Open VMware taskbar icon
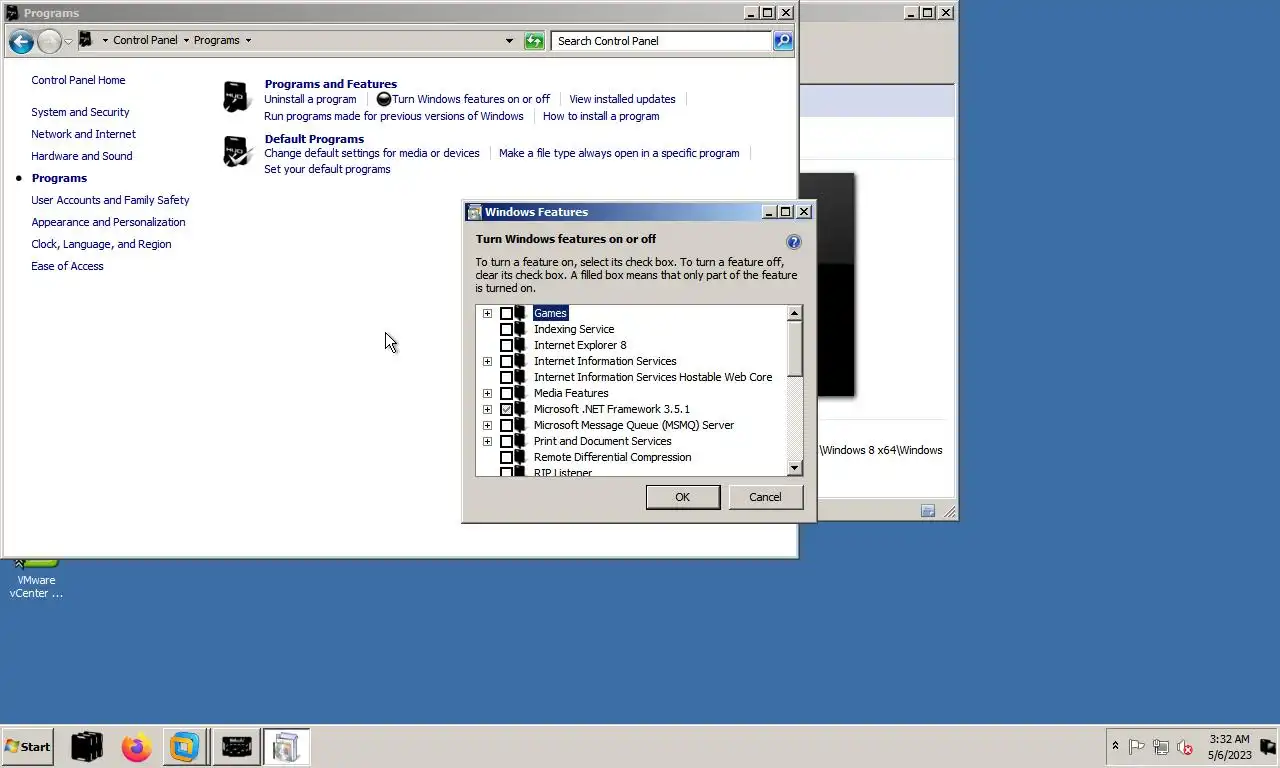This screenshot has height=768, width=1280. click(x=185, y=747)
